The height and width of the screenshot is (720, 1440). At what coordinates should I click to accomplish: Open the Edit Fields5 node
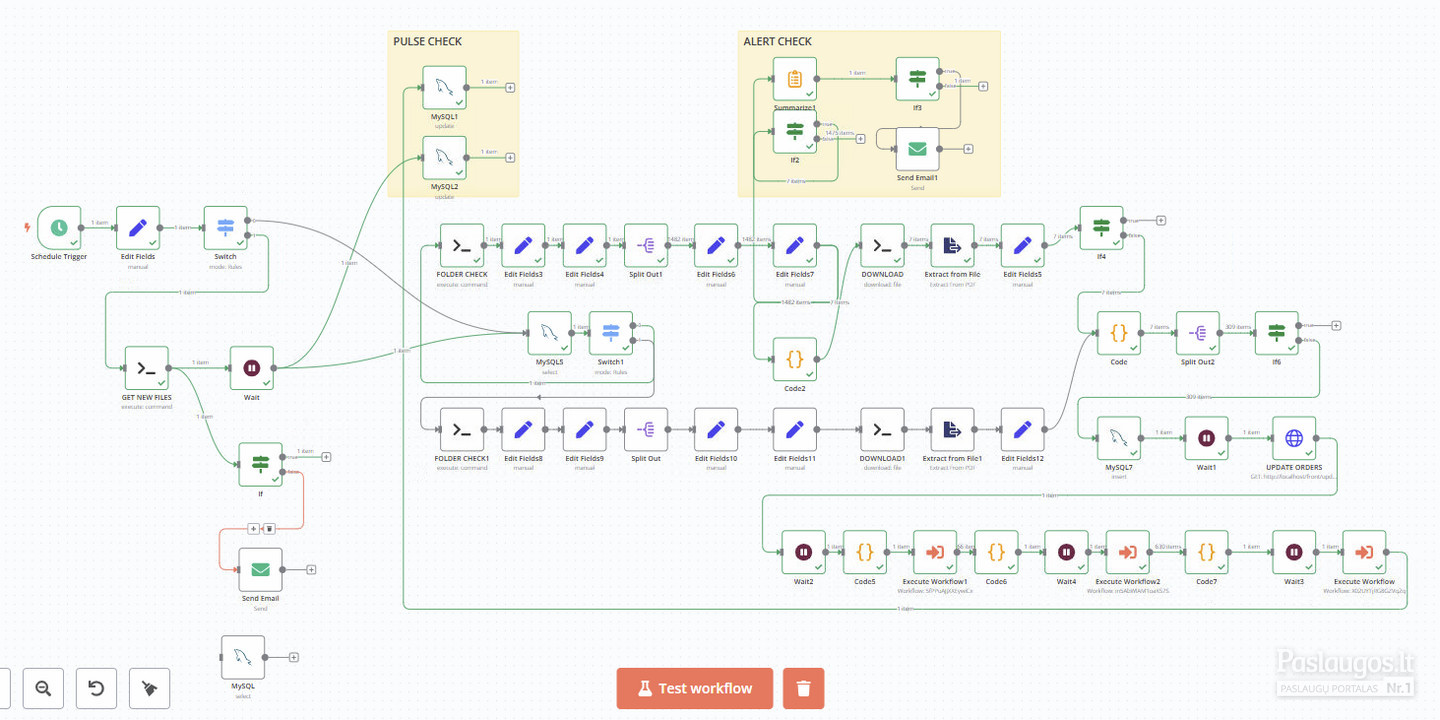pos(1022,246)
